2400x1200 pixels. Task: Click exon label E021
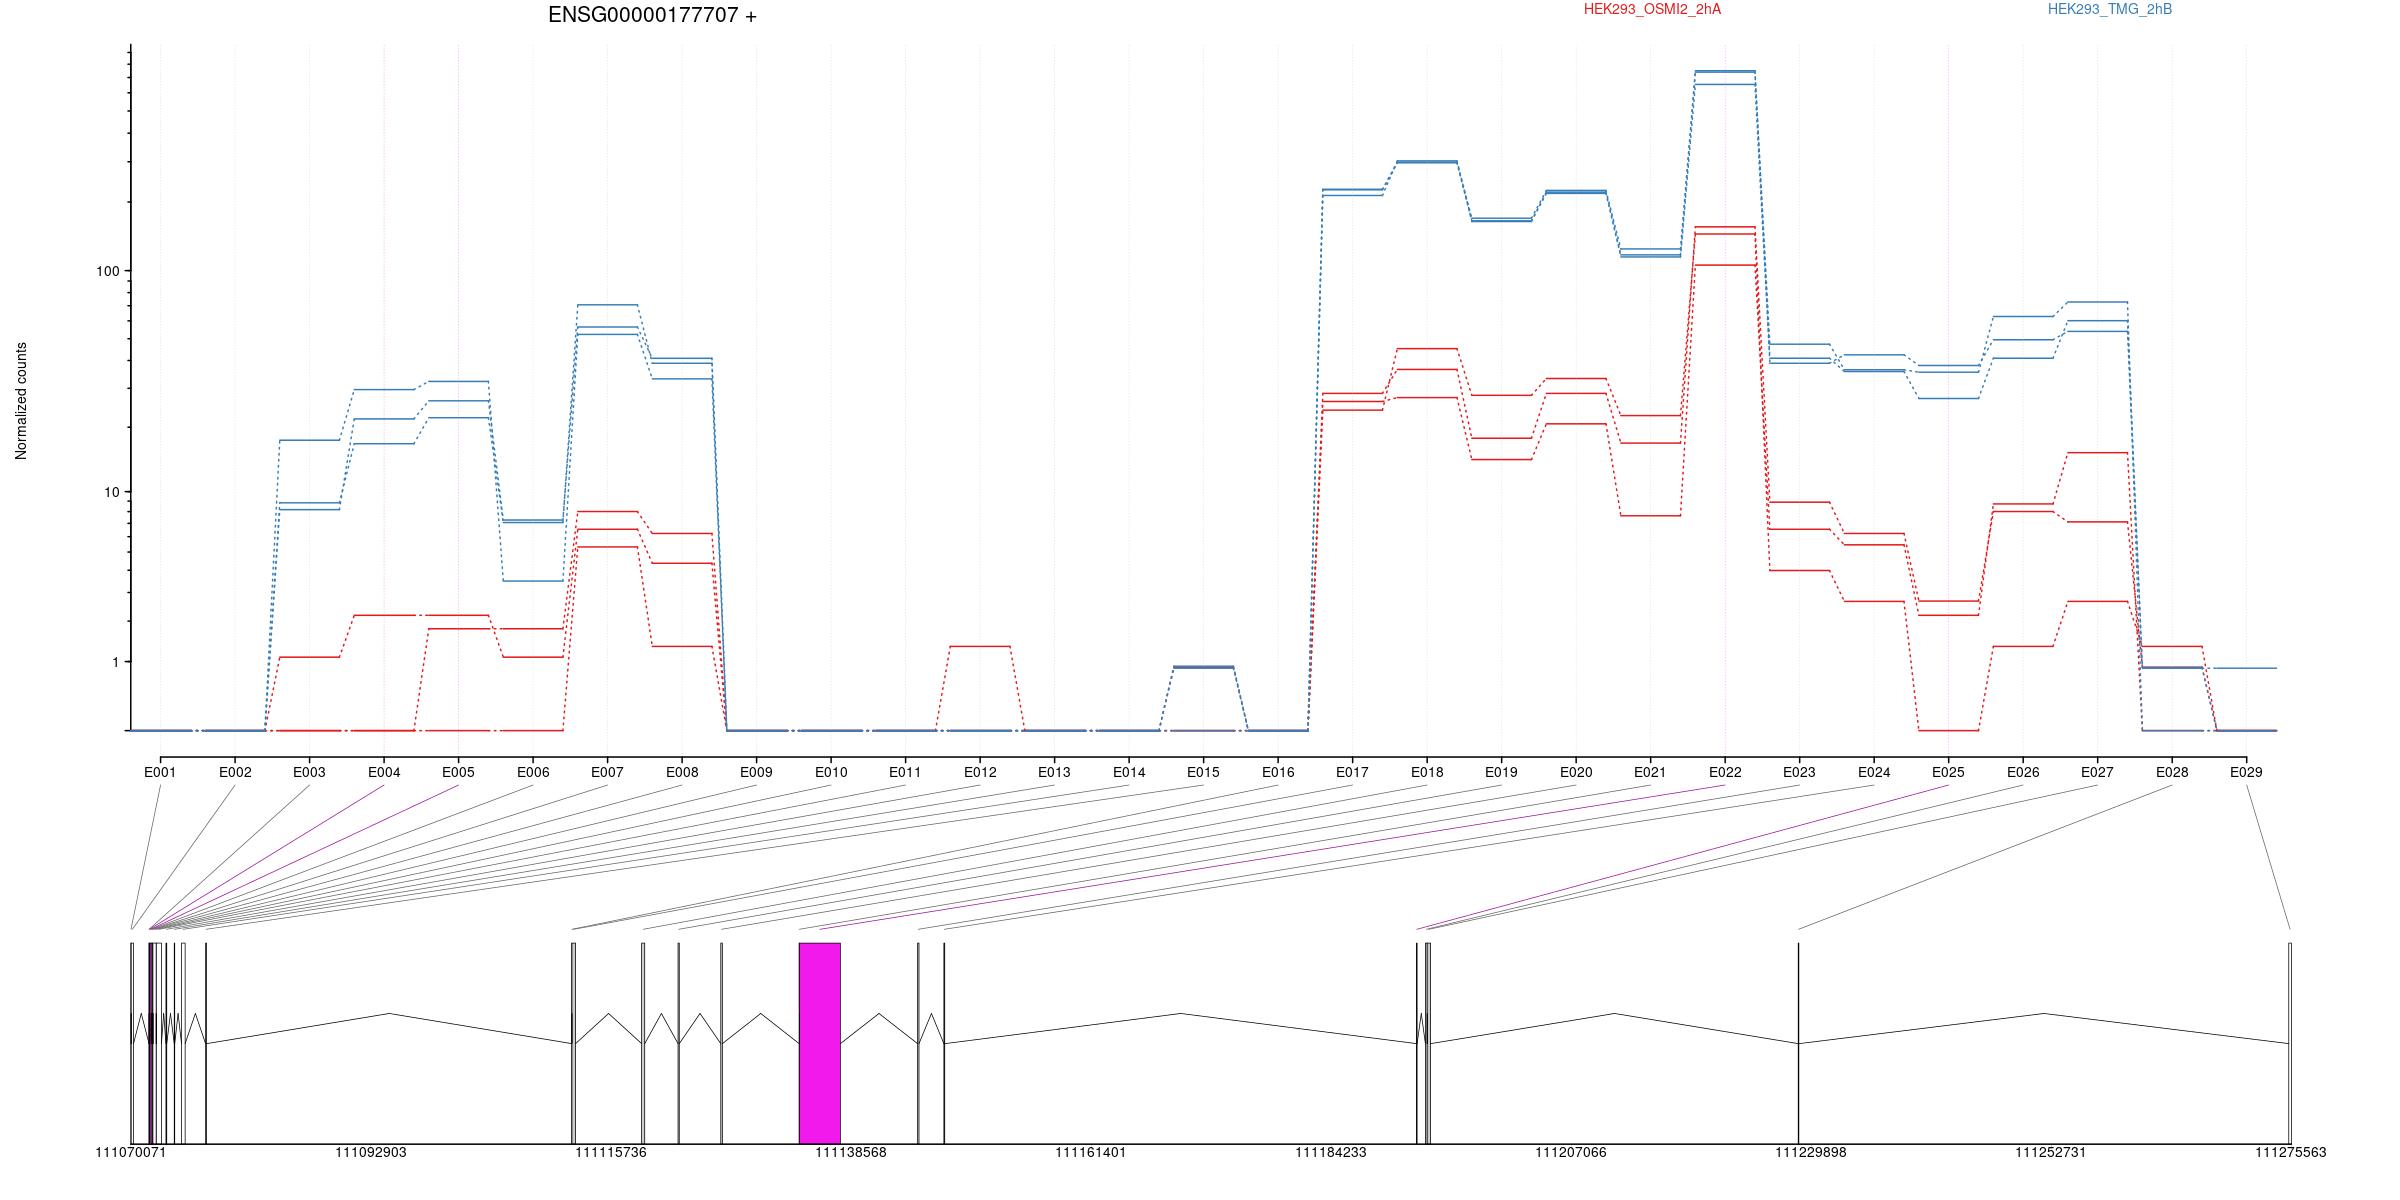[1650, 772]
